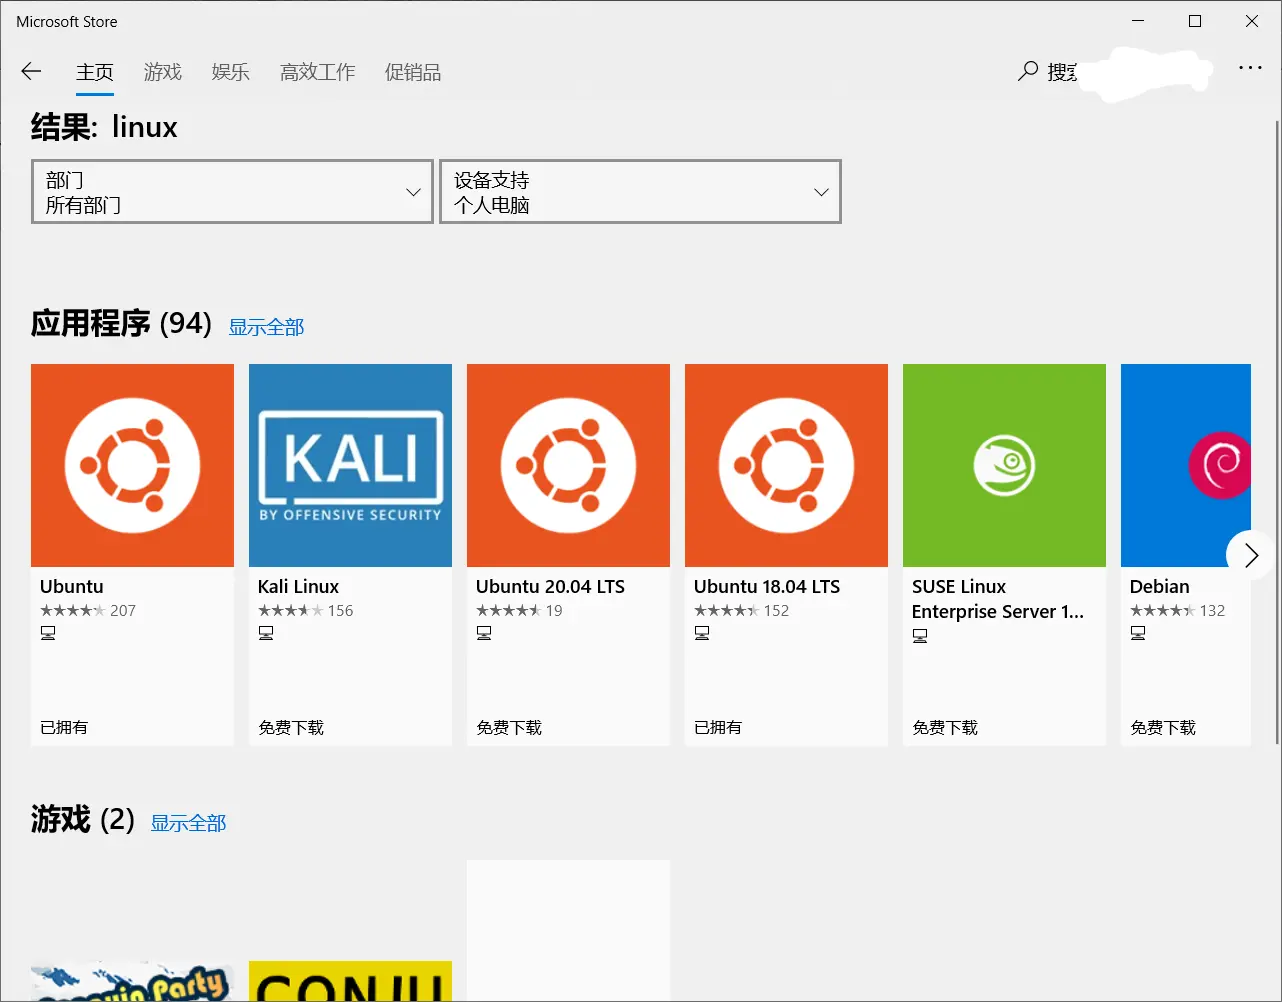Screen dimensions: 1282x1002
Task: Minimize the Microsoft Store window
Action: (x=1138, y=21)
